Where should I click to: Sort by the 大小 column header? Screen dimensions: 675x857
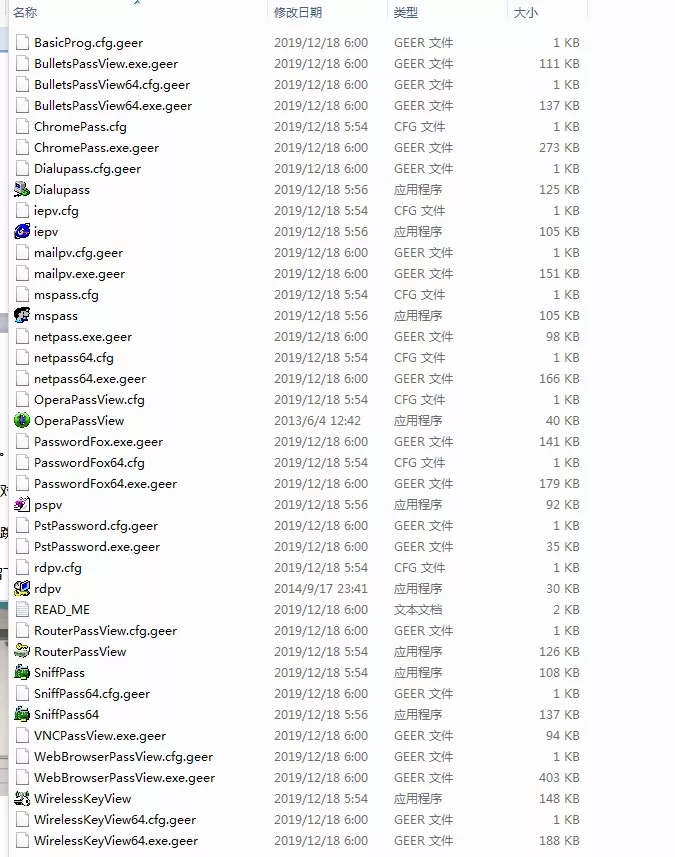(x=525, y=13)
